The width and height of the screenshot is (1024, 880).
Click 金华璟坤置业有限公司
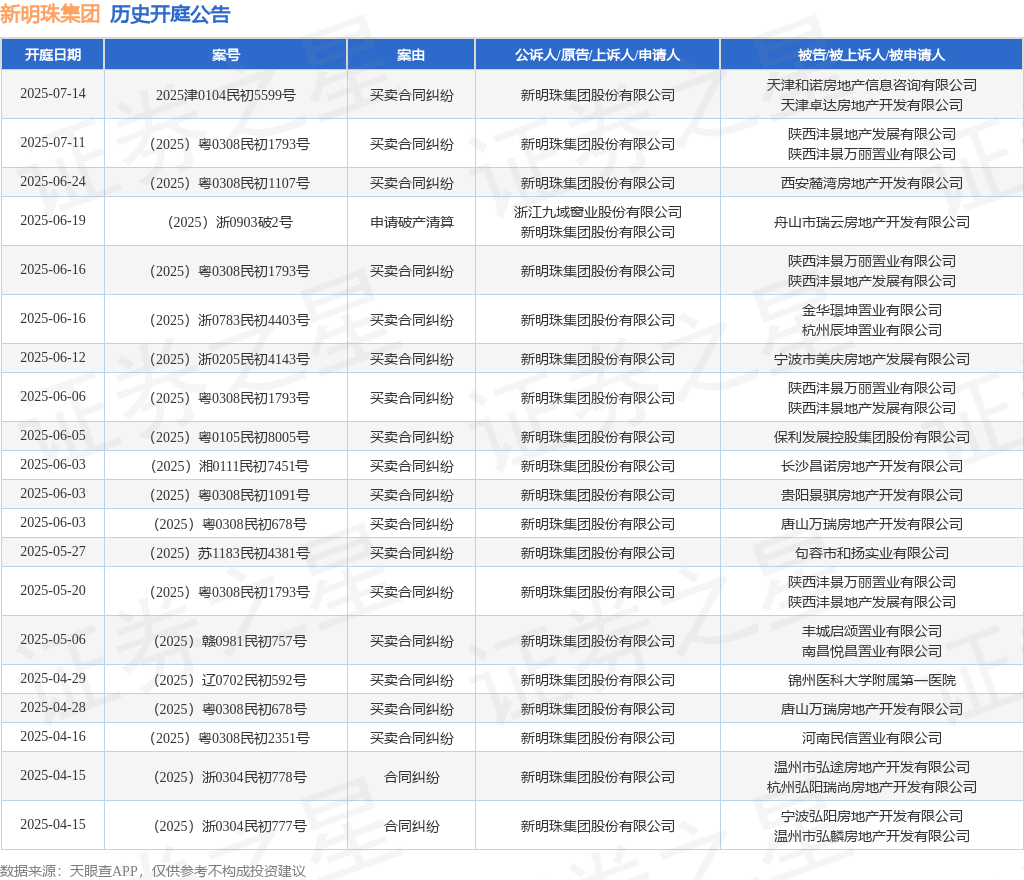pyautogui.click(x=872, y=310)
